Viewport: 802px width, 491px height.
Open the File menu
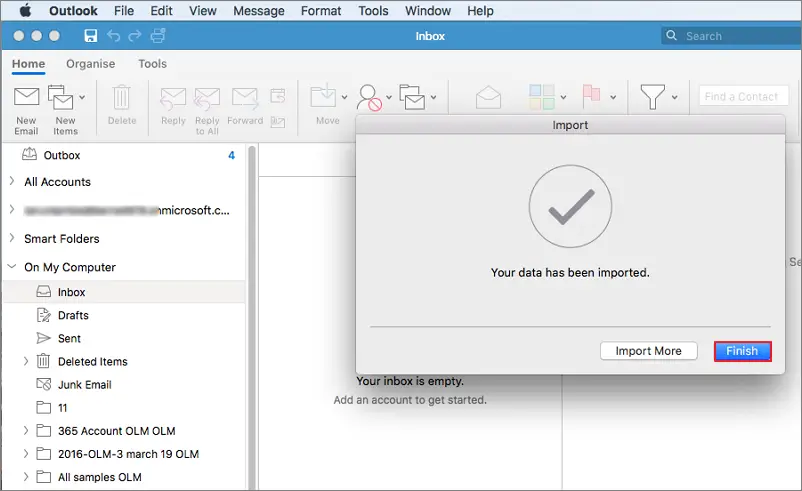point(124,11)
